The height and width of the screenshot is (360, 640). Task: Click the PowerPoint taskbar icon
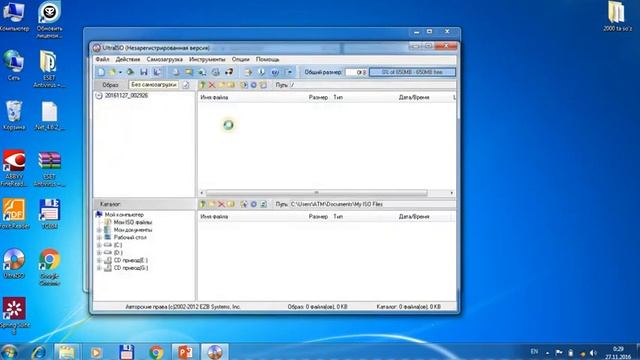[185, 352]
